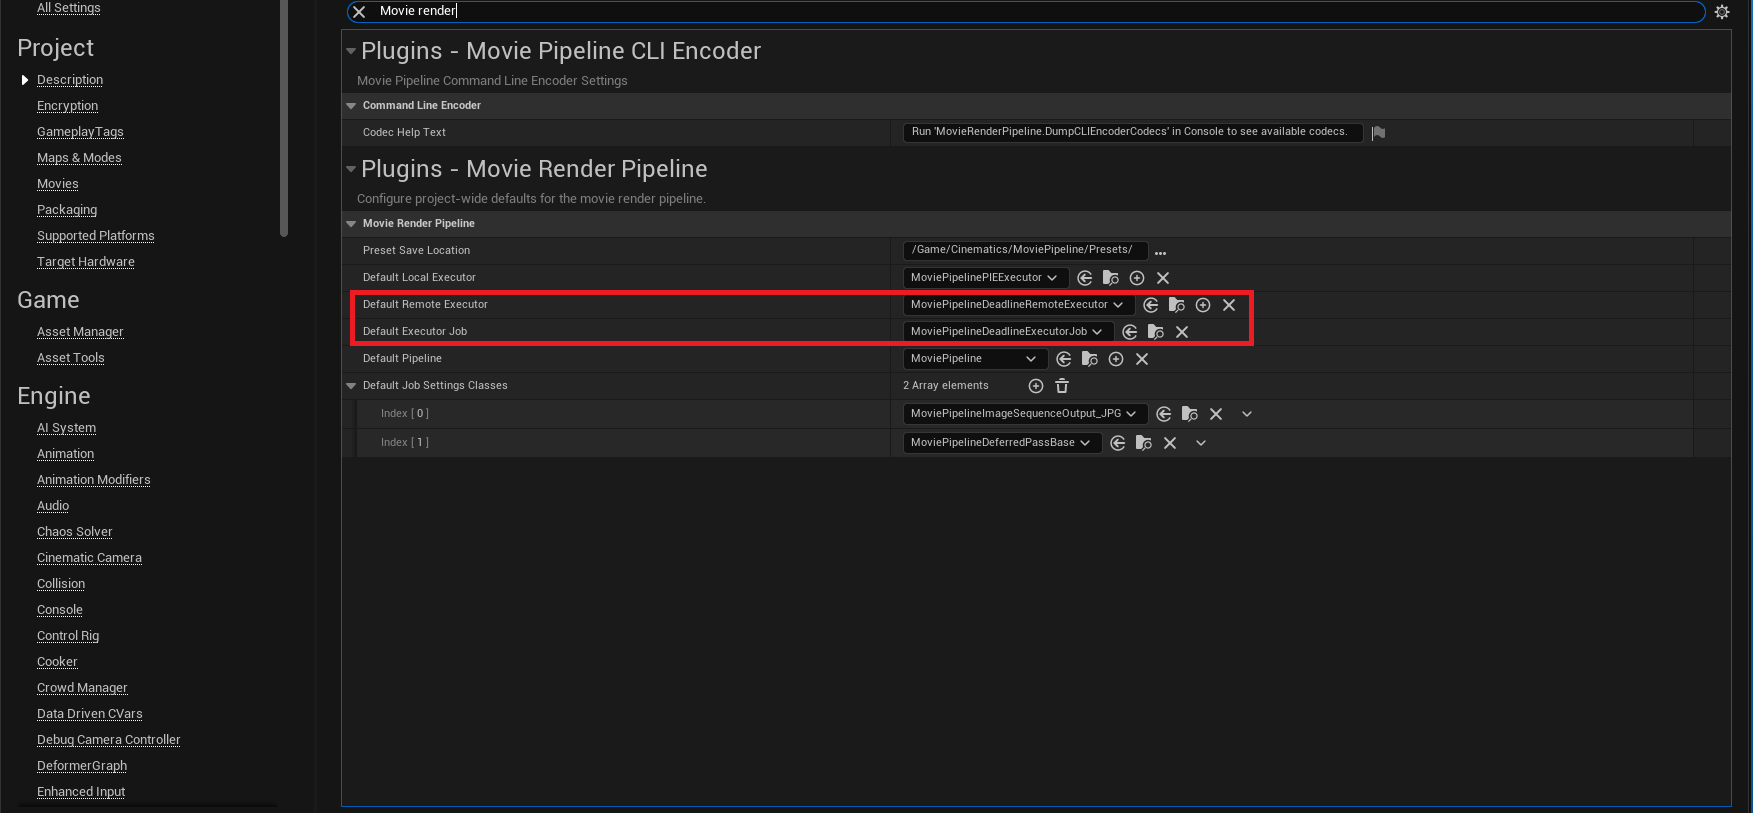
Task: Browse to asset for Default Remote Executor
Action: (1177, 305)
